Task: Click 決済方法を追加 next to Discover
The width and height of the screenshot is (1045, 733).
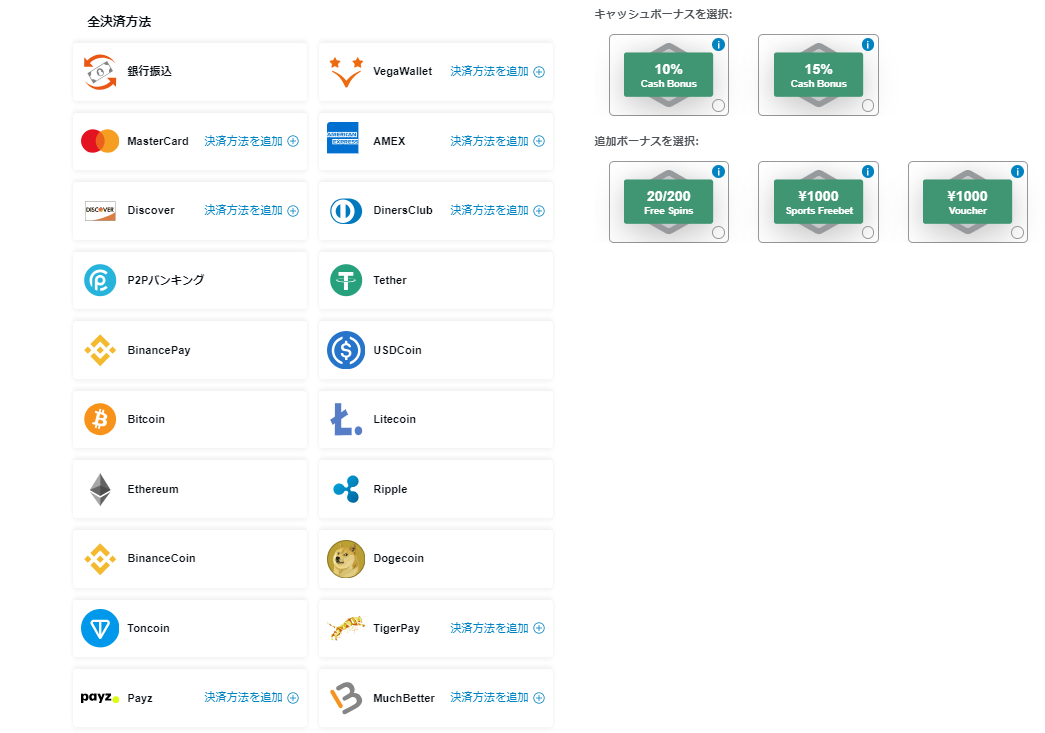Action: 252,211
